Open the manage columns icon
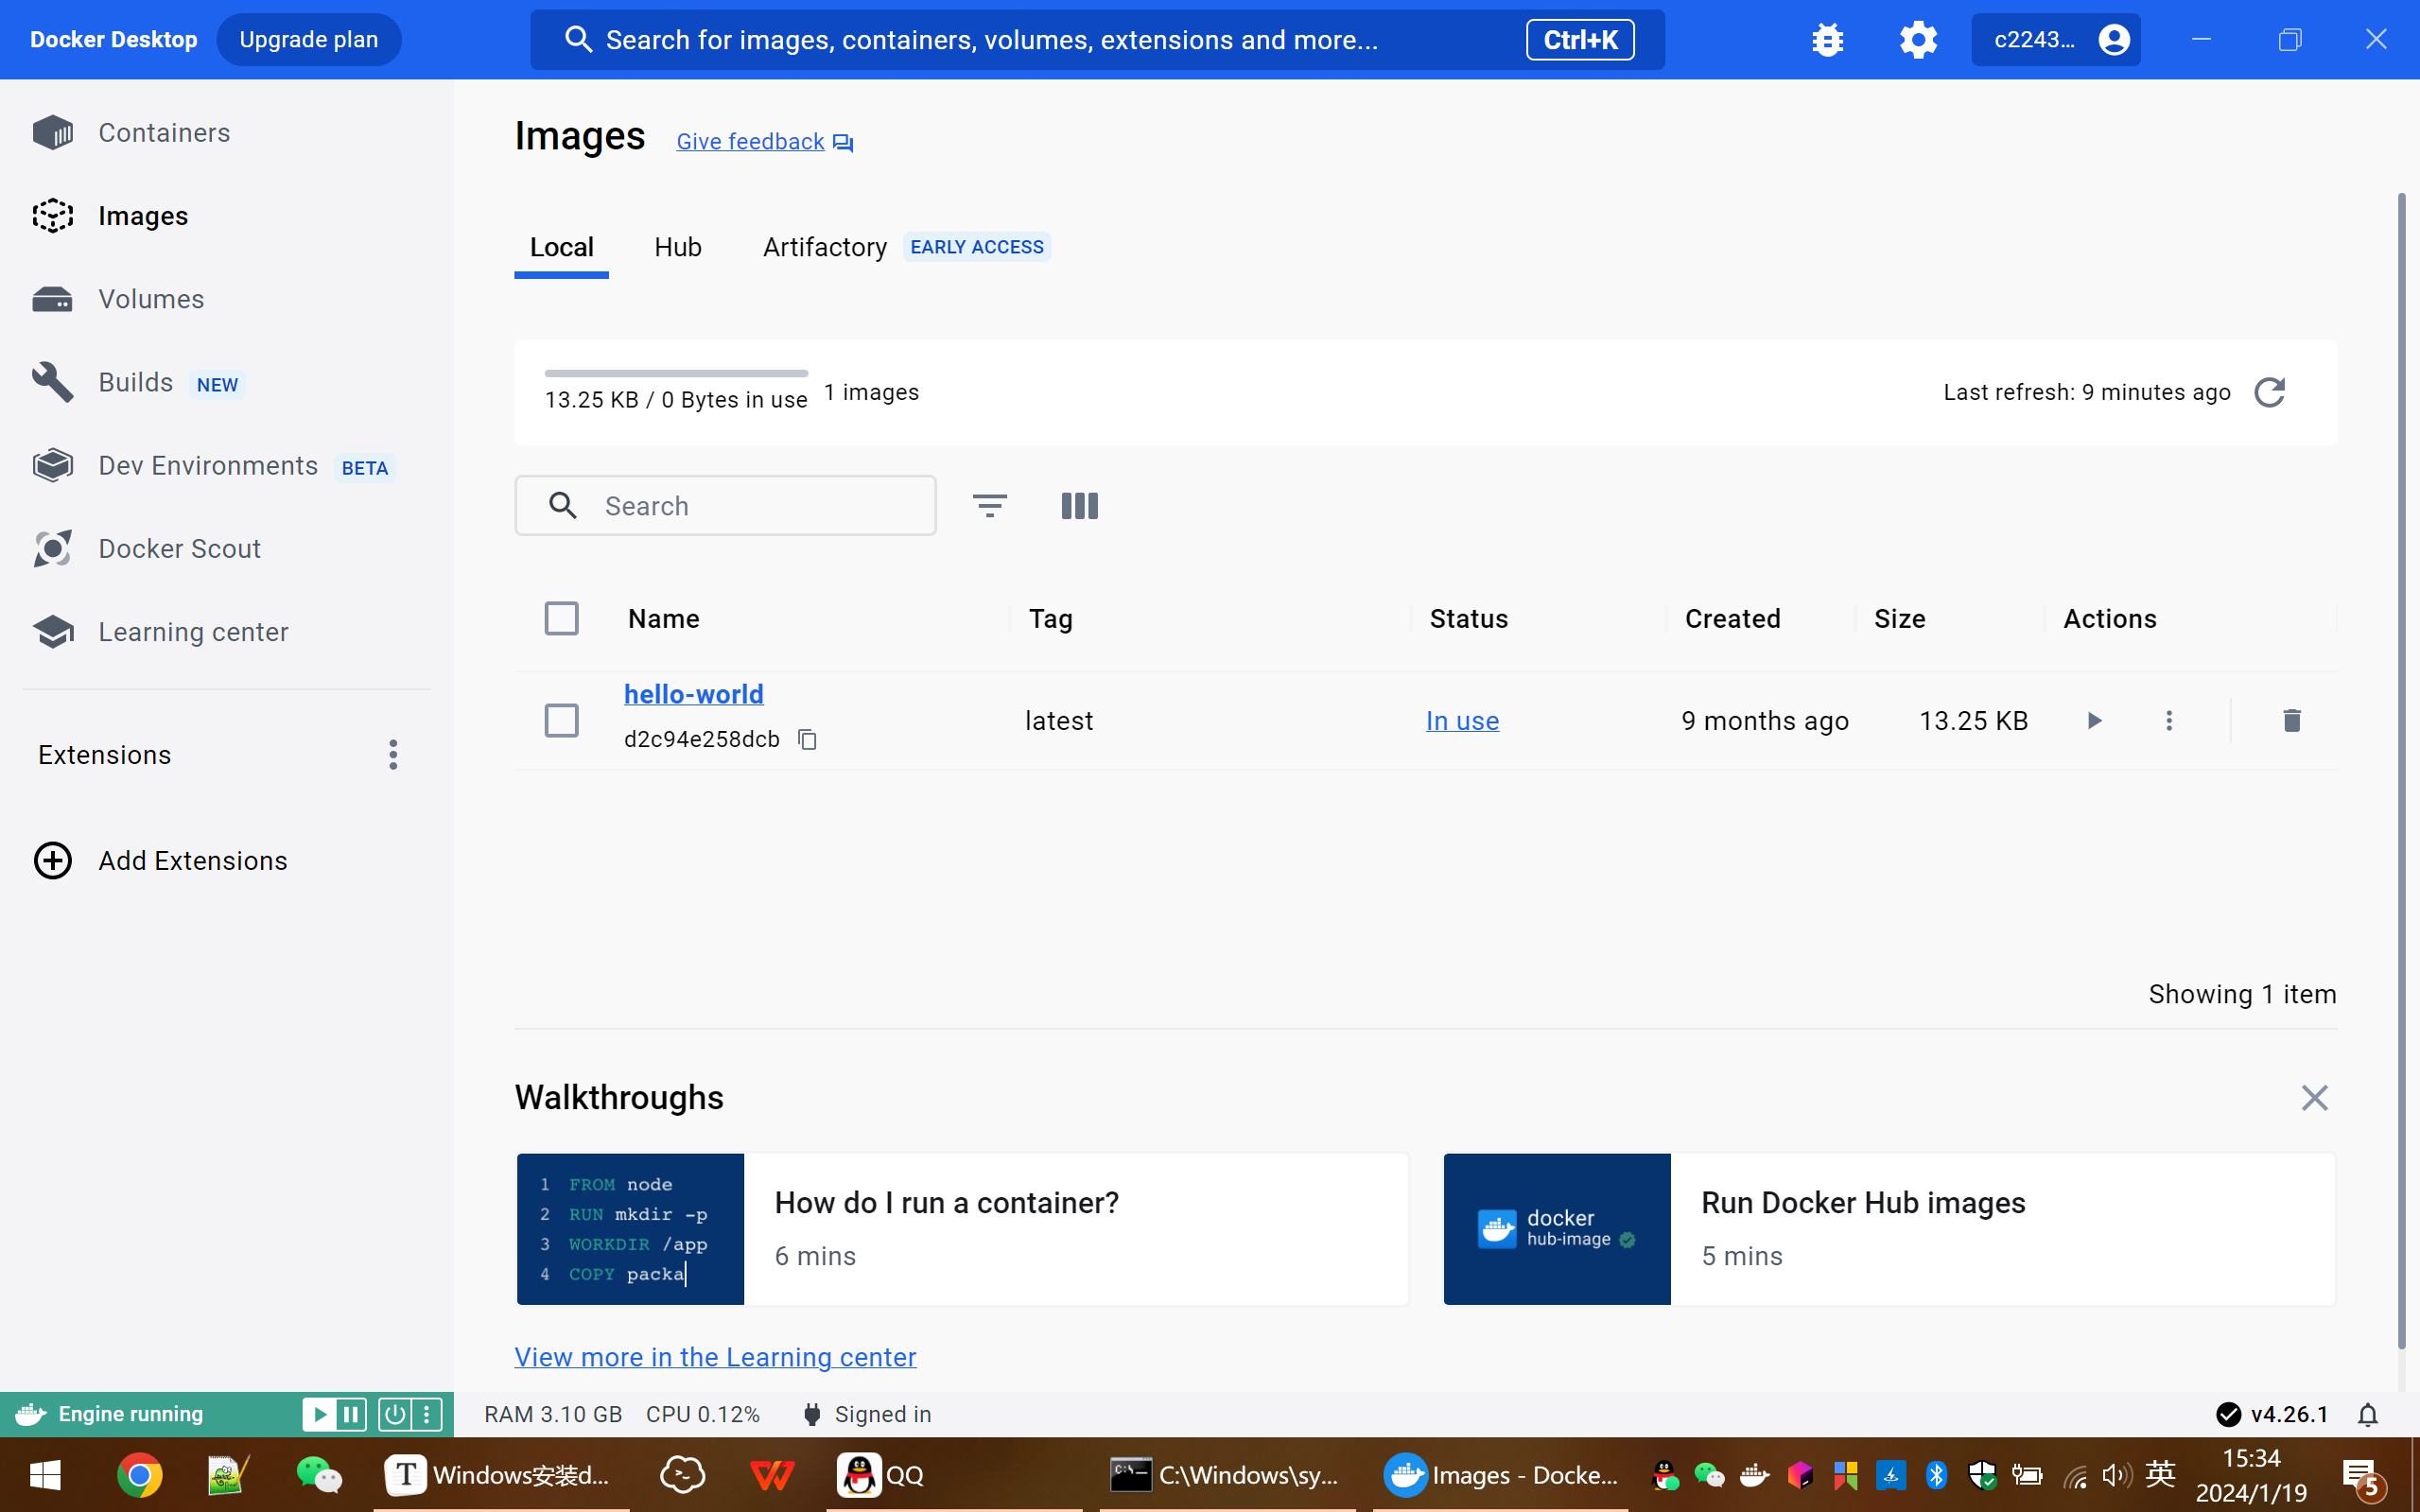This screenshot has width=2420, height=1512. point(1079,506)
